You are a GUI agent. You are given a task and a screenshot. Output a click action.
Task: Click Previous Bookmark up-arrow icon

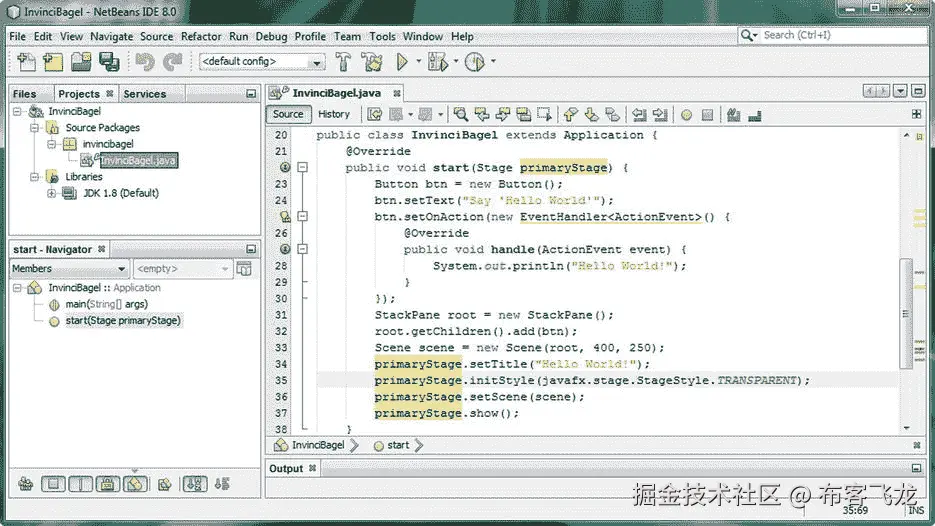tap(571, 115)
